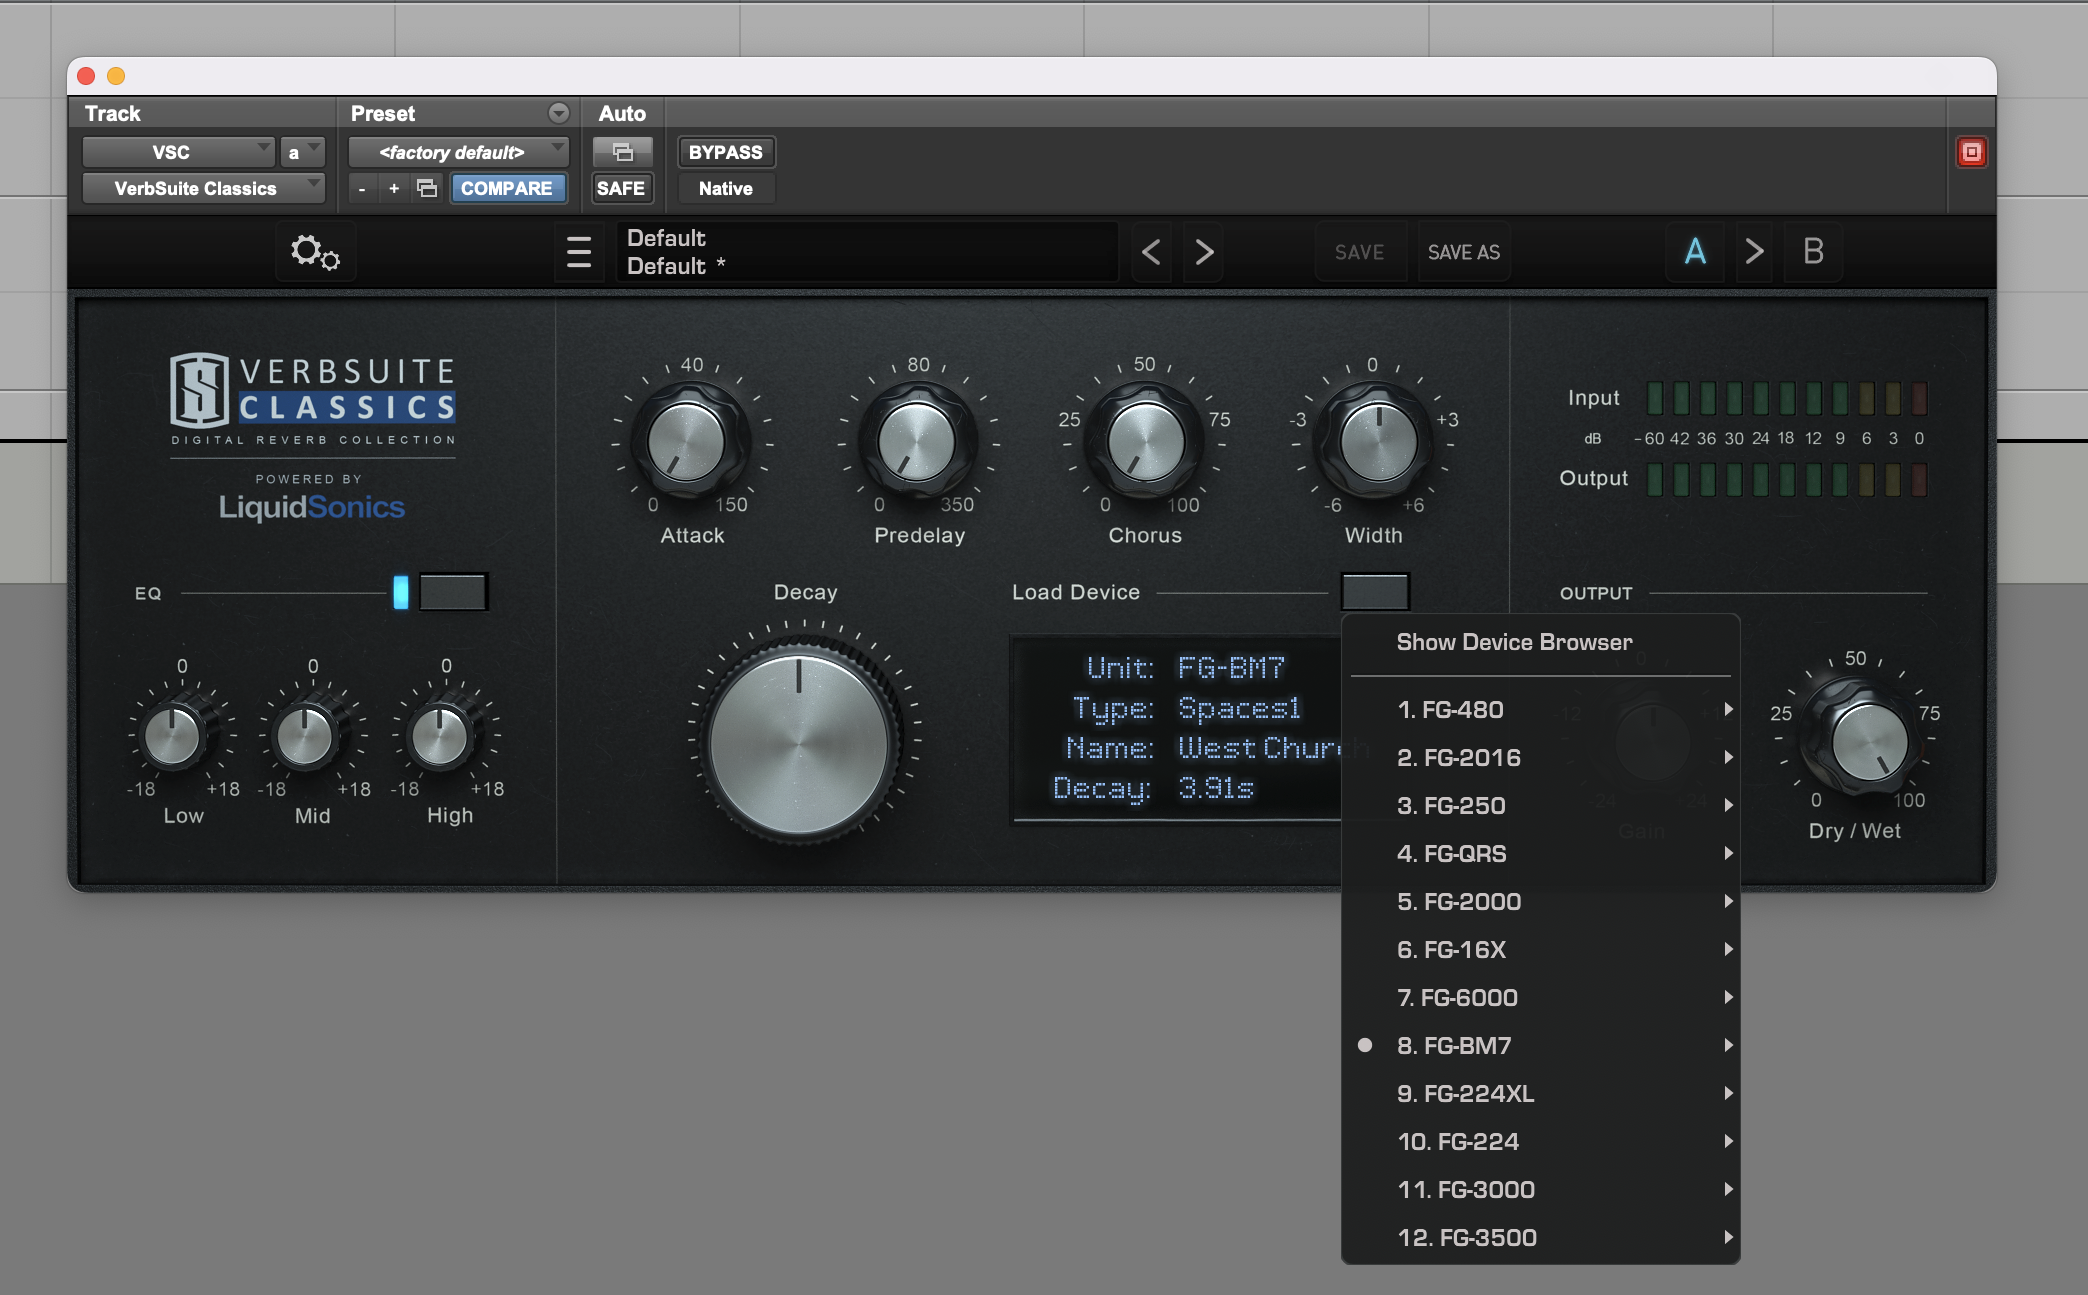Toggle the BYPASS button

click(726, 152)
